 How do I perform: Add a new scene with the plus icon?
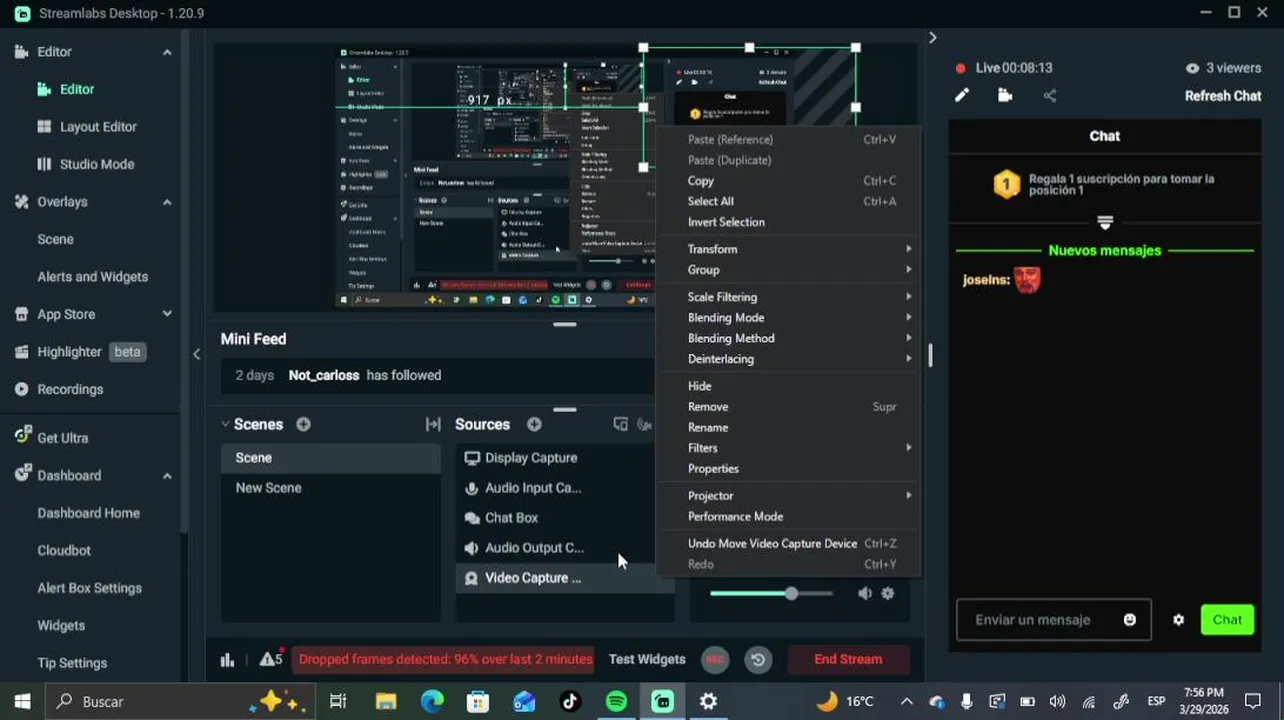[303, 424]
